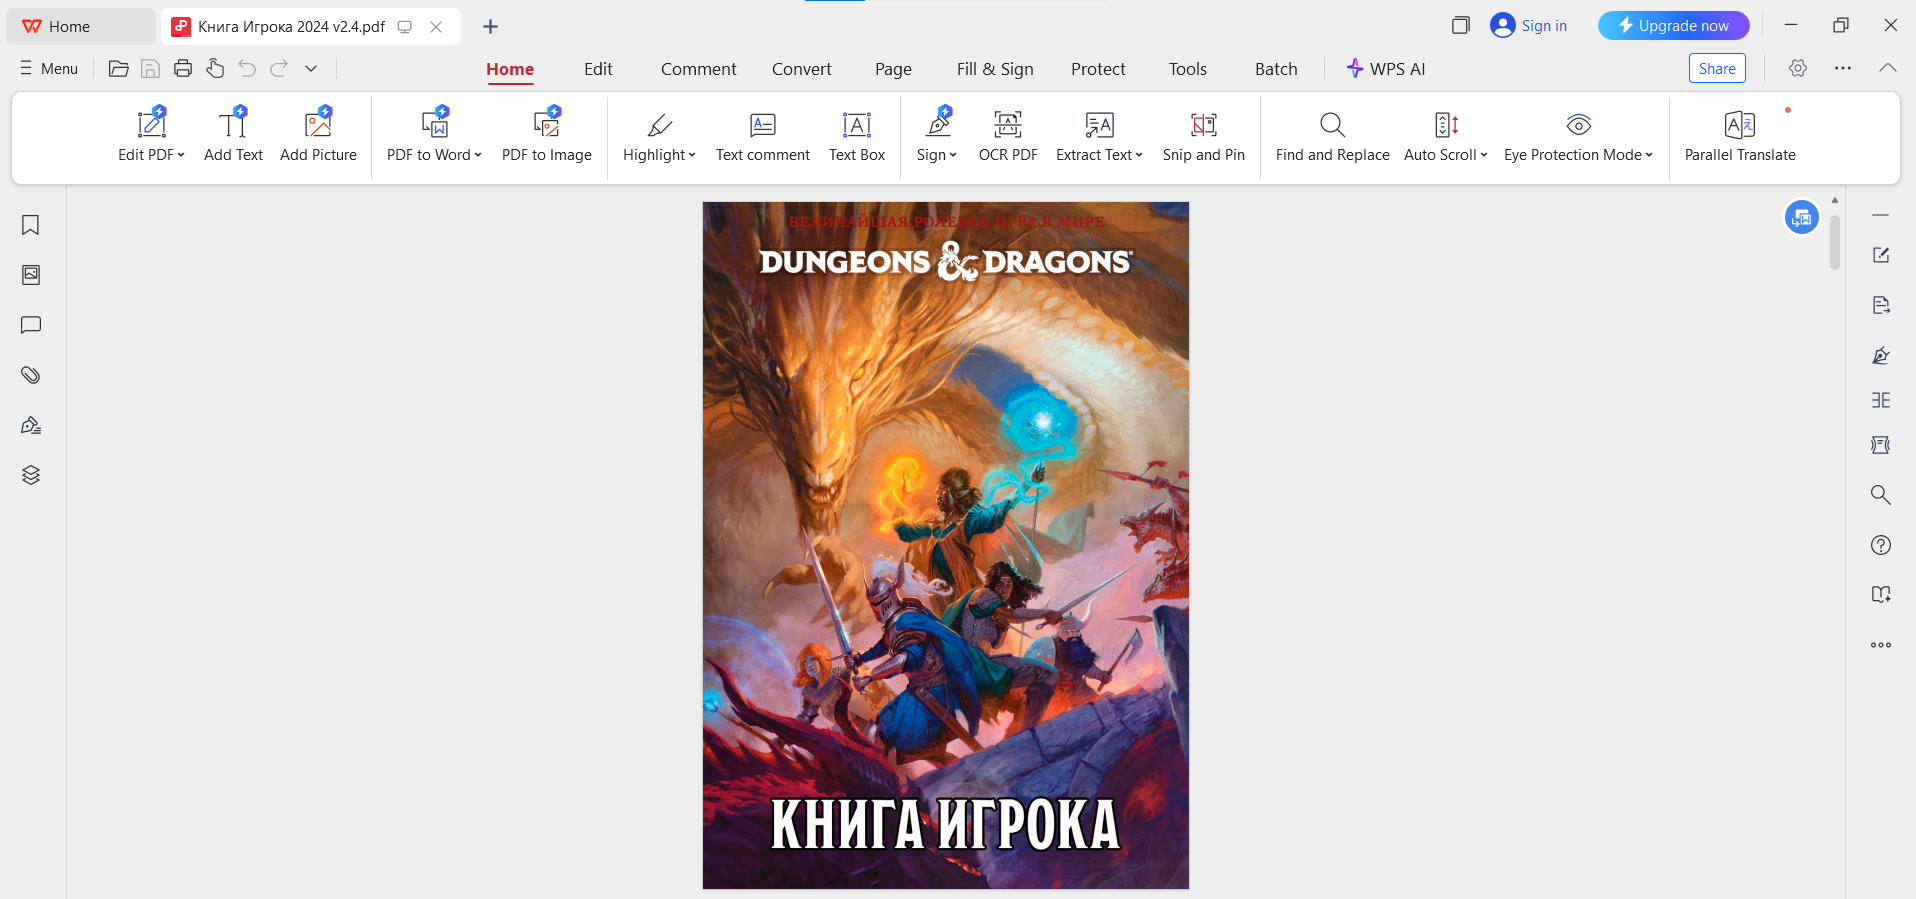Switch to the Edit ribbon tab
This screenshot has height=899, width=1916.
coord(598,69)
